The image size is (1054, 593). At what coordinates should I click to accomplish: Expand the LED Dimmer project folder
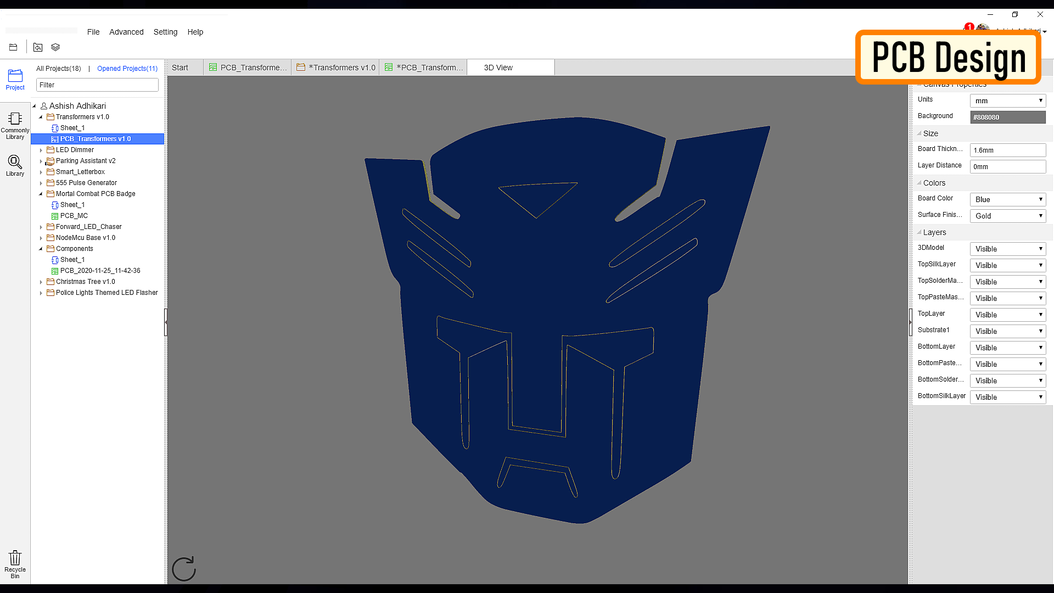(x=41, y=150)
